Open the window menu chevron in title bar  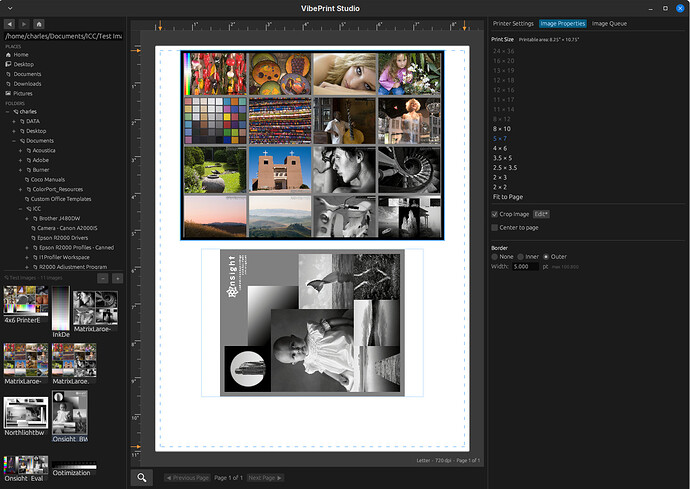[10, 8]
